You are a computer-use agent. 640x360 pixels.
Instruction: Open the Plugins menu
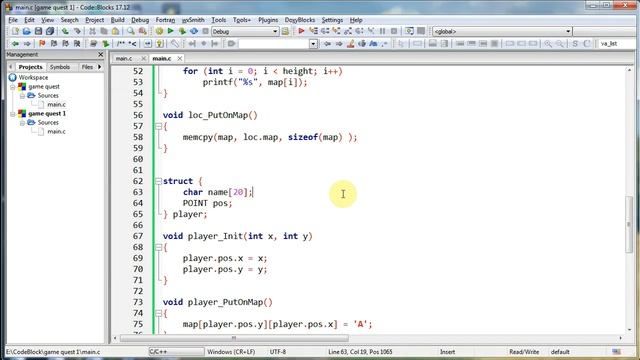268,20
